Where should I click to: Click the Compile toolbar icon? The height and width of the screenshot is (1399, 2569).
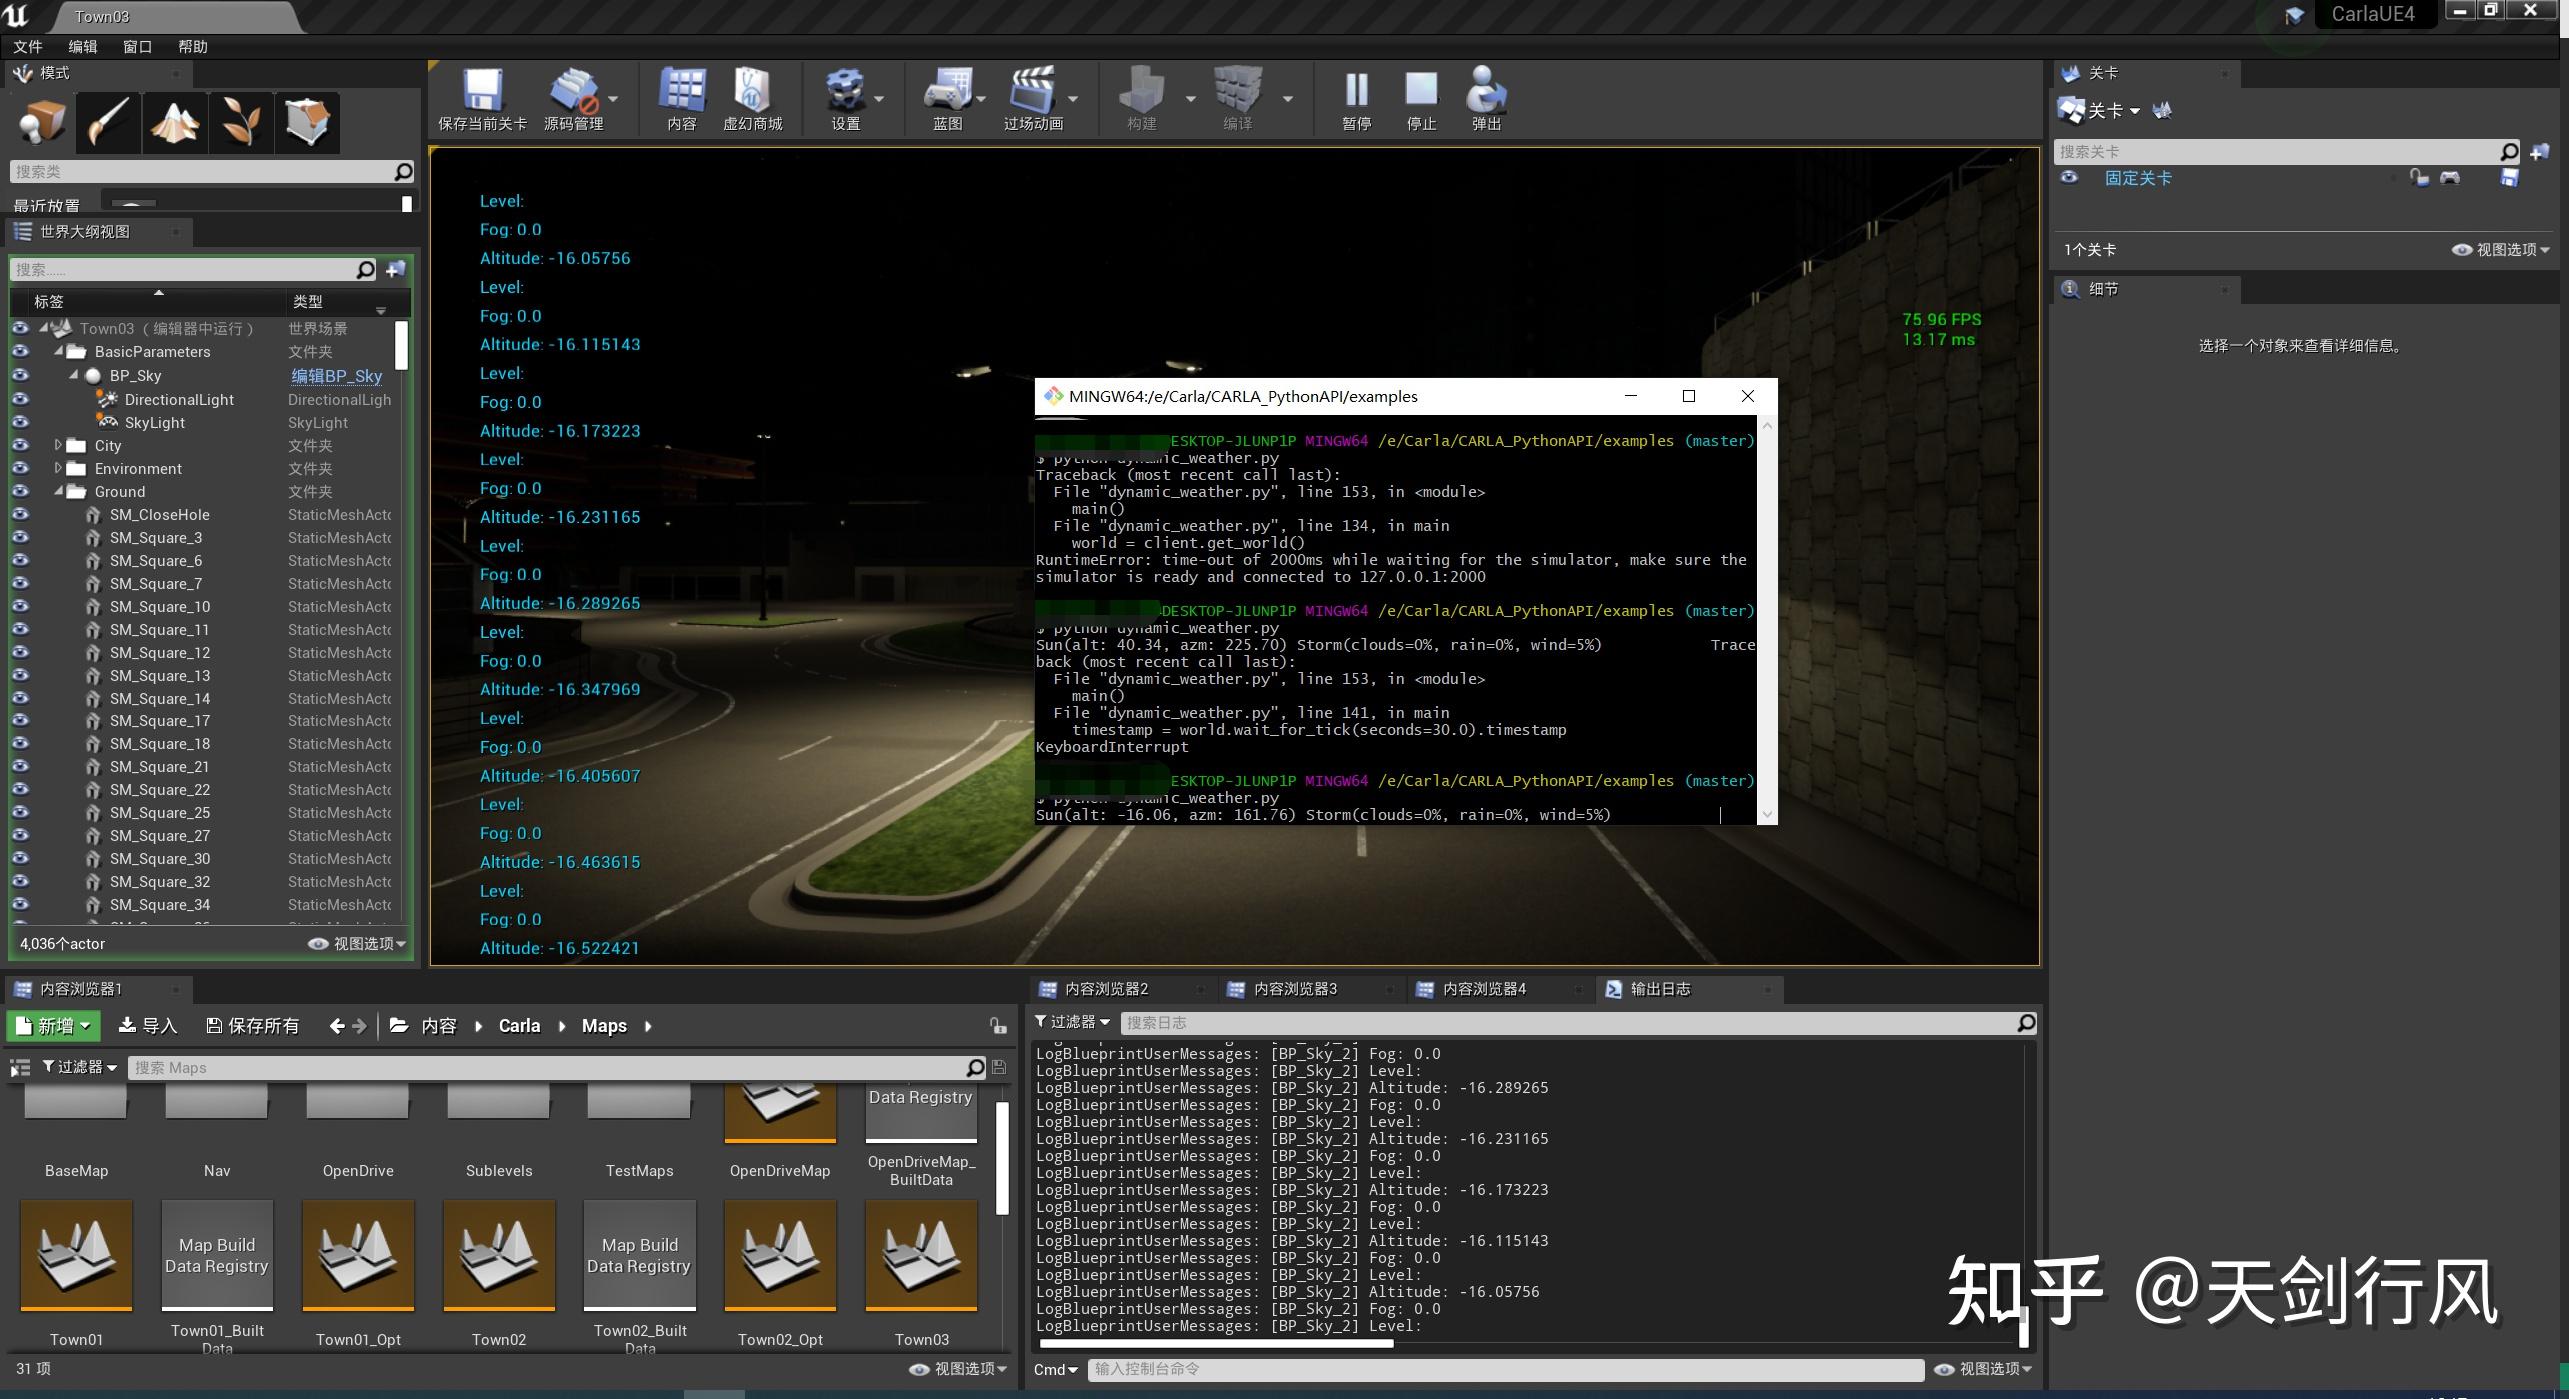(1237, 90)
